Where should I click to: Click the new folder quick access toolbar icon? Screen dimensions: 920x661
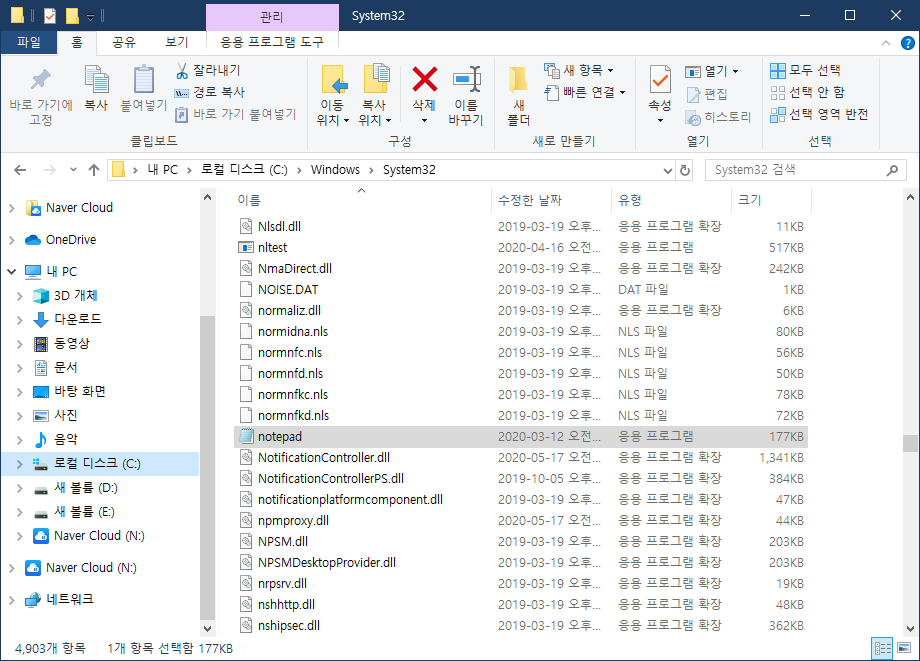pos(72,16)
